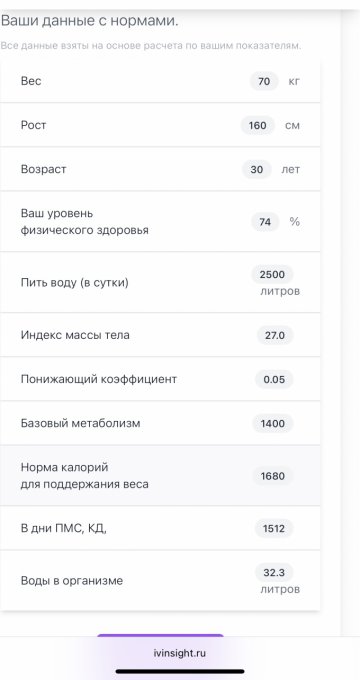Click the ivinsight.ru address bar
The height and width of the screenshot is (680, 360).
point(180,653)
